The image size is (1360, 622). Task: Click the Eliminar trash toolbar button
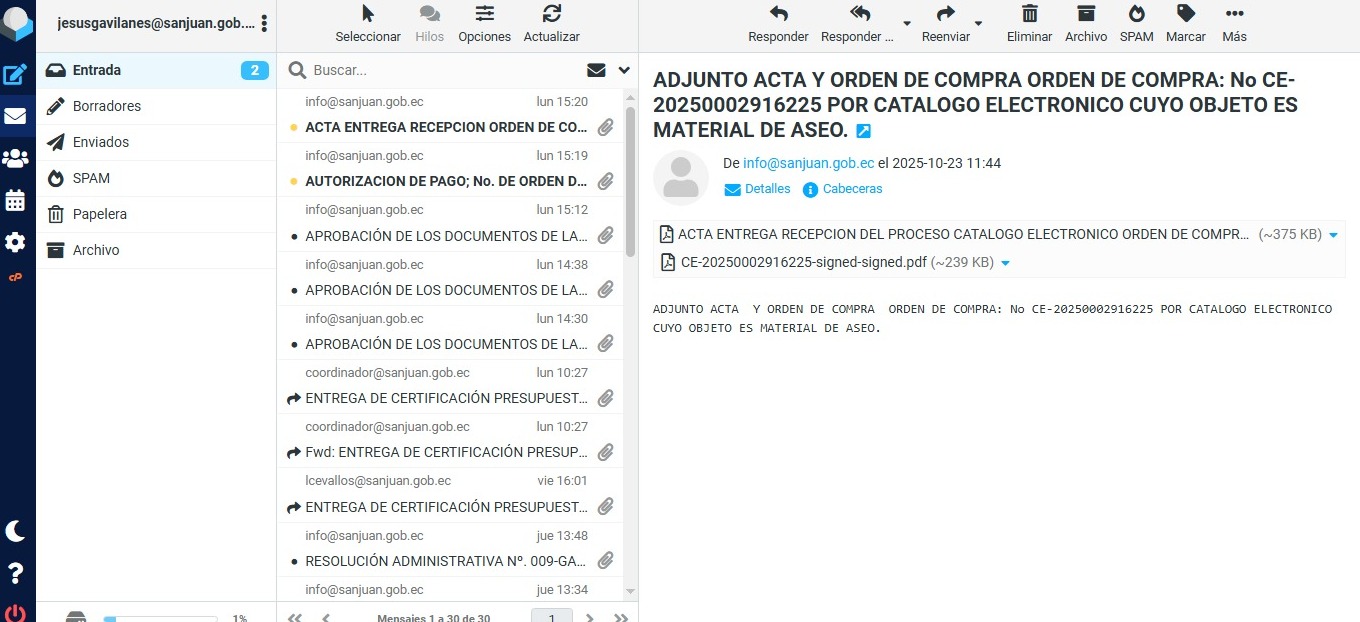pyautogui.click(x=1029, y=24)
